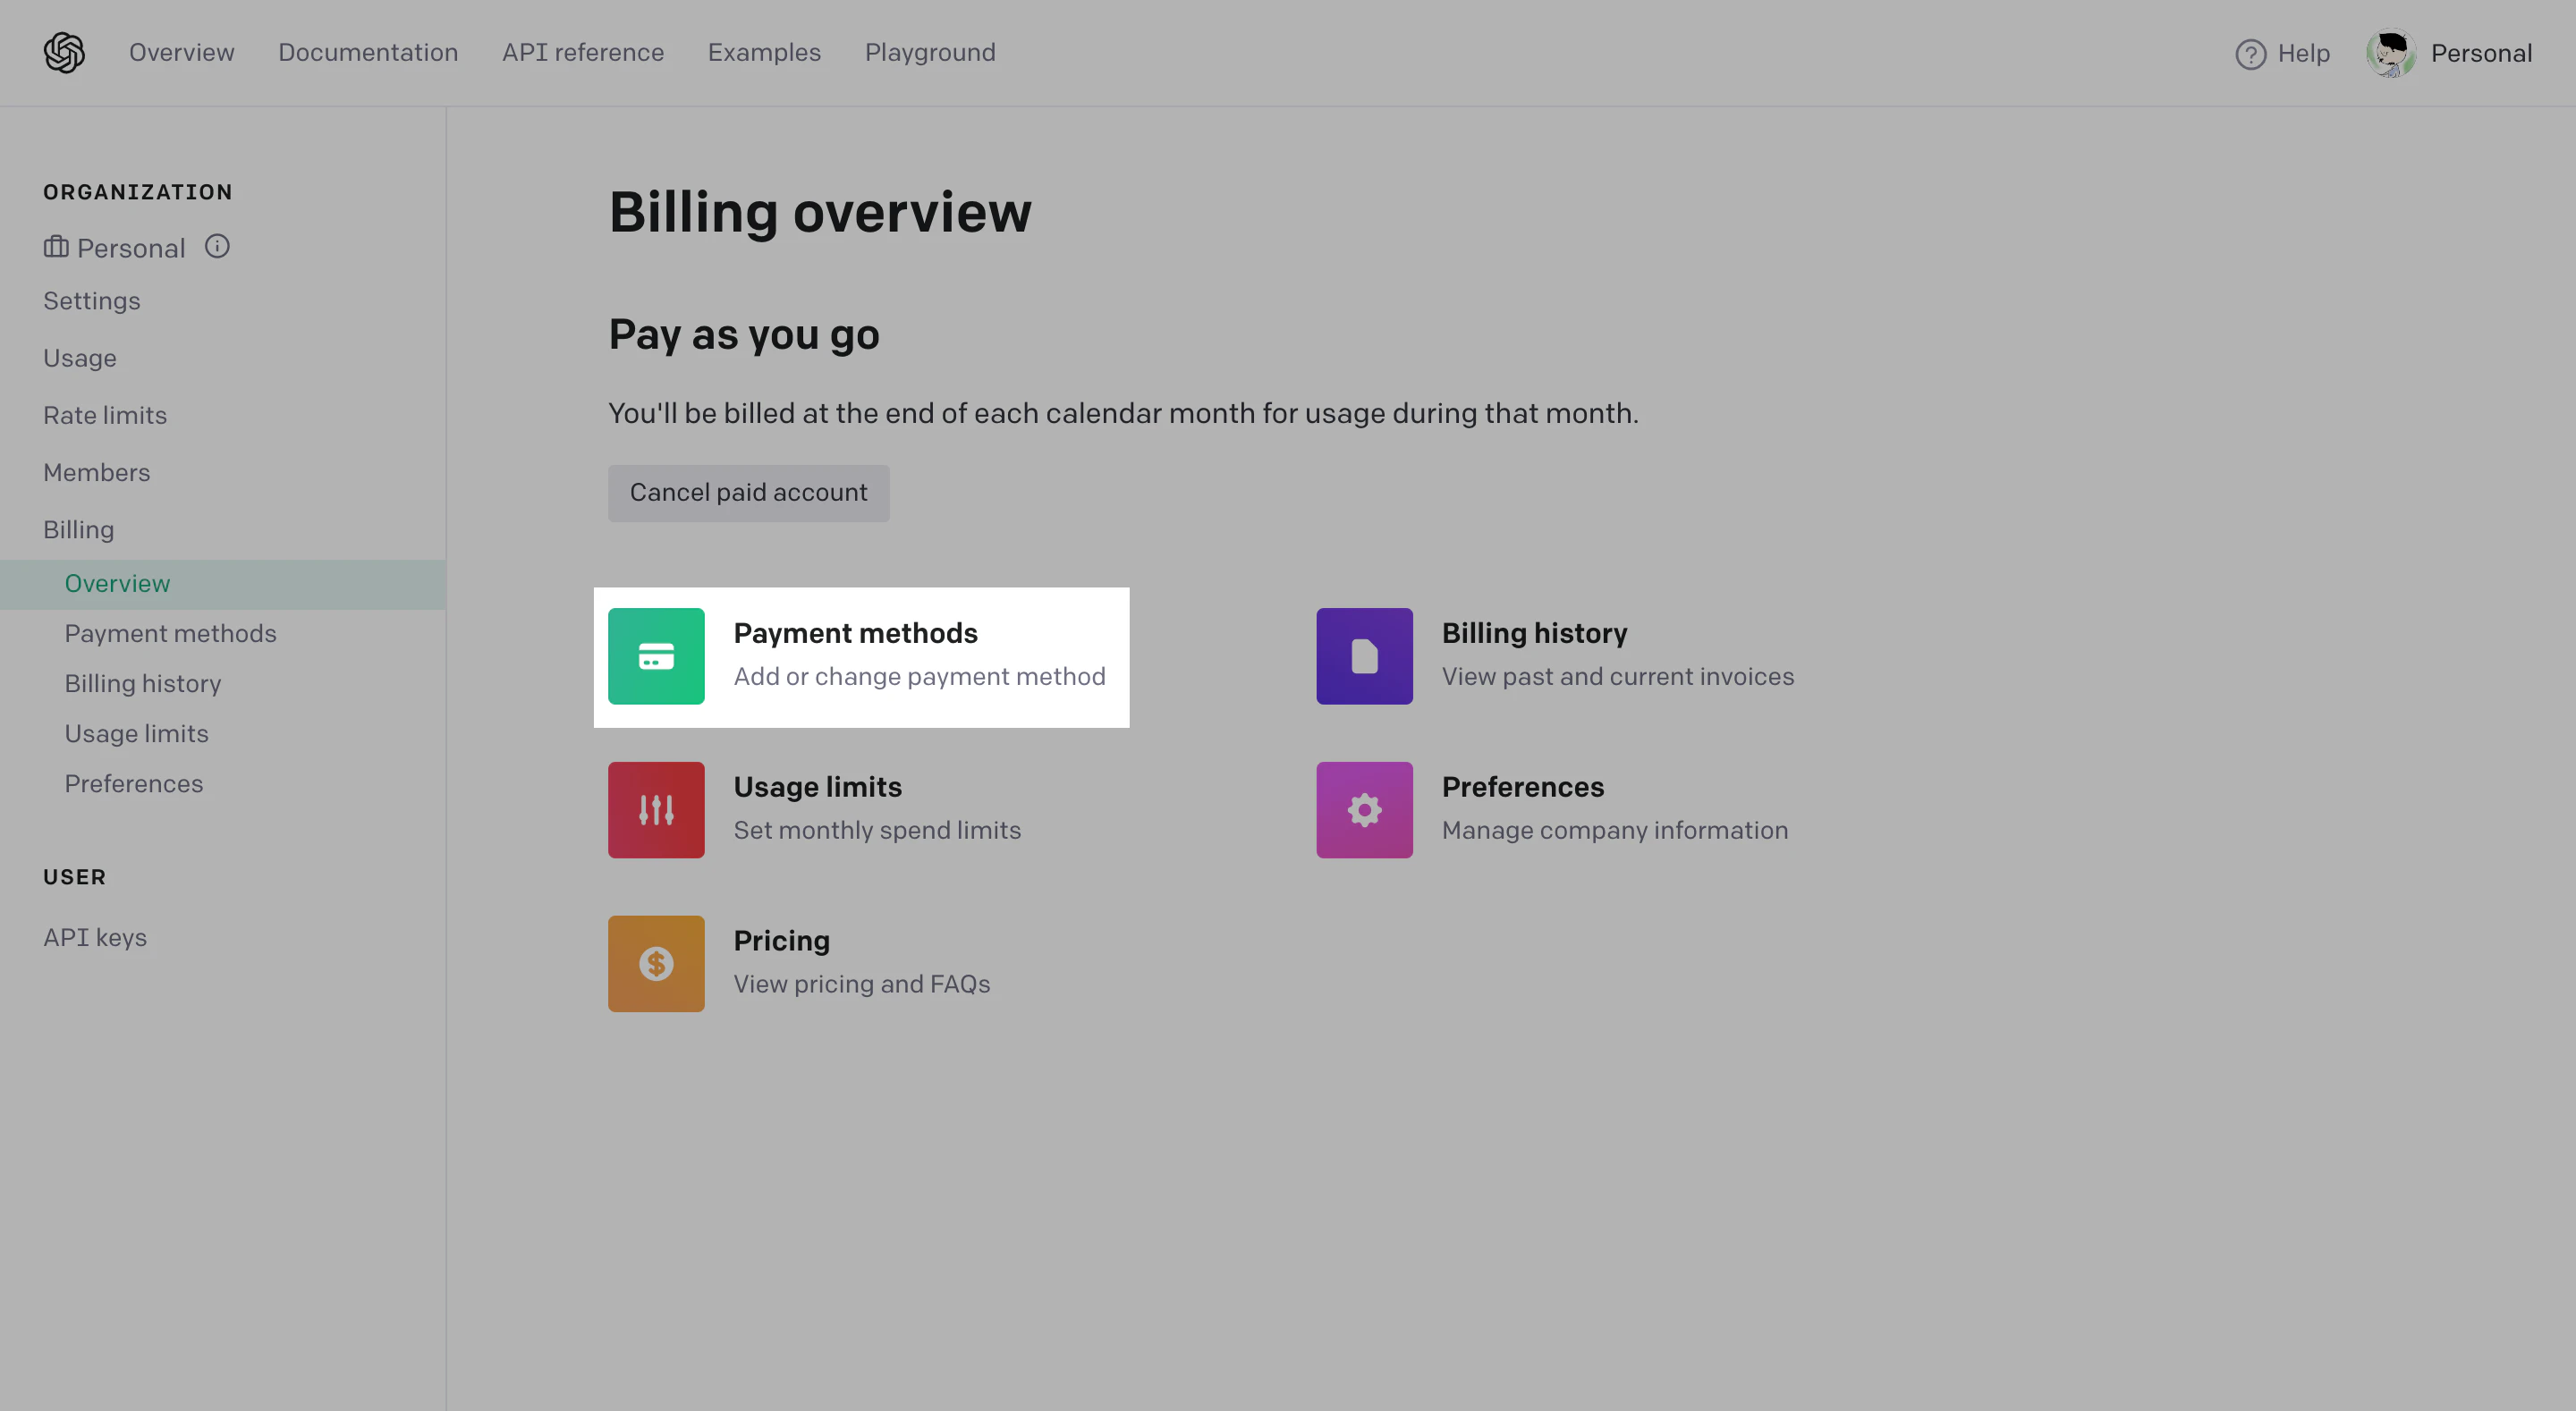This screenshot has width=2576, height=1411.
Task: Click the red Usage limits sliders icon
Action: [656, 810]
